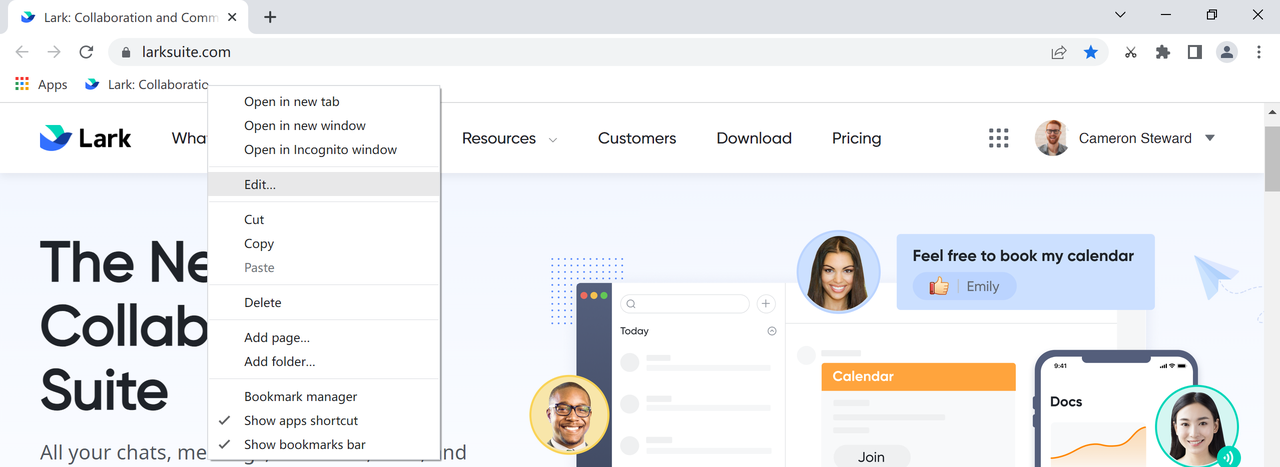Select Bookmark manager from context menu
This screenshot has width=1280, height=467.
(x=300, y=397)
